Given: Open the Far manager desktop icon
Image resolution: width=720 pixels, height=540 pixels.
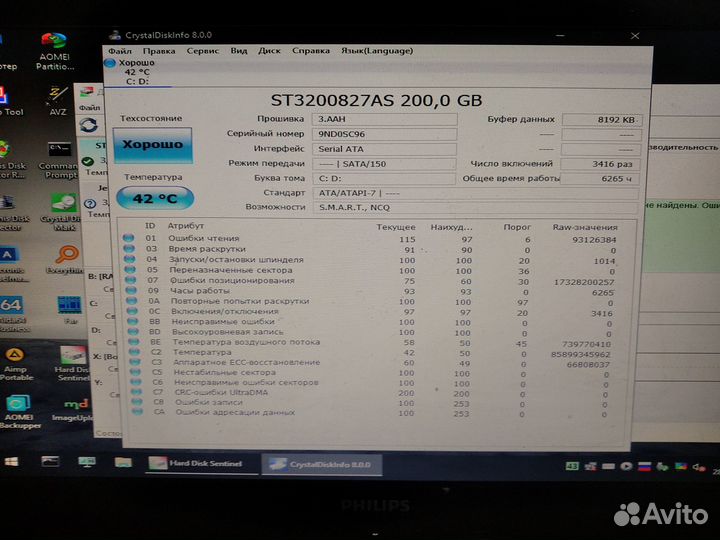Looking at the screenshot, I should (x=70, y=310).
